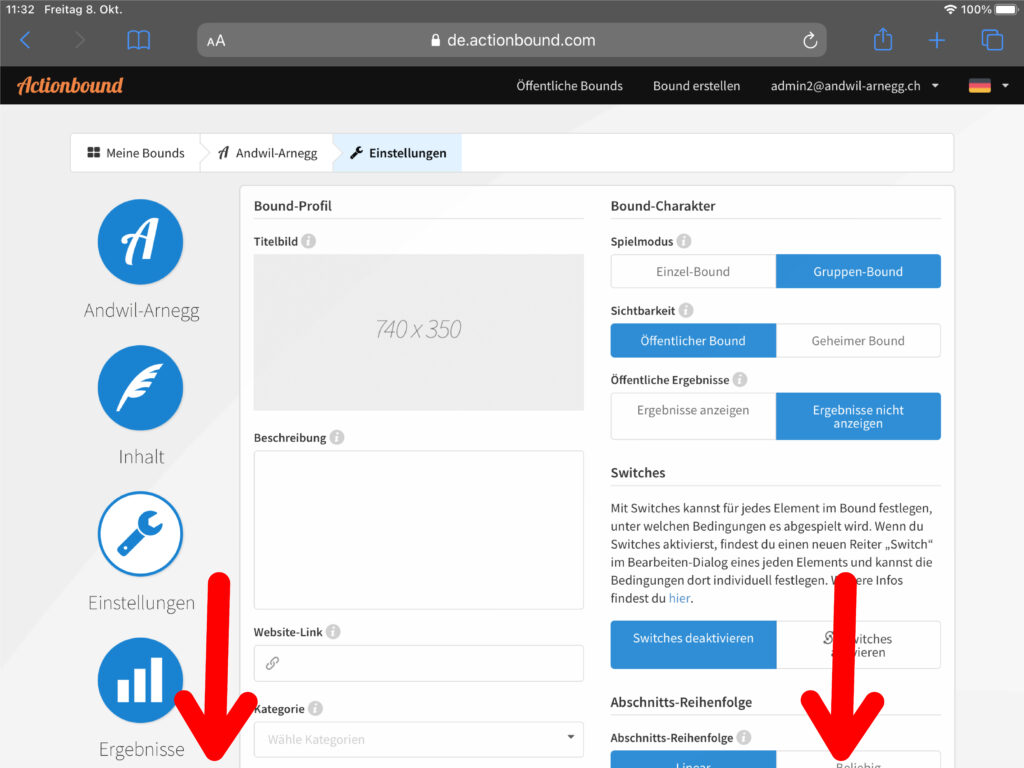The width and height of the screenshot is (1024, 768).
Task: Click Meine Bounds breadcrumb
Action: (x=136, y=153)
